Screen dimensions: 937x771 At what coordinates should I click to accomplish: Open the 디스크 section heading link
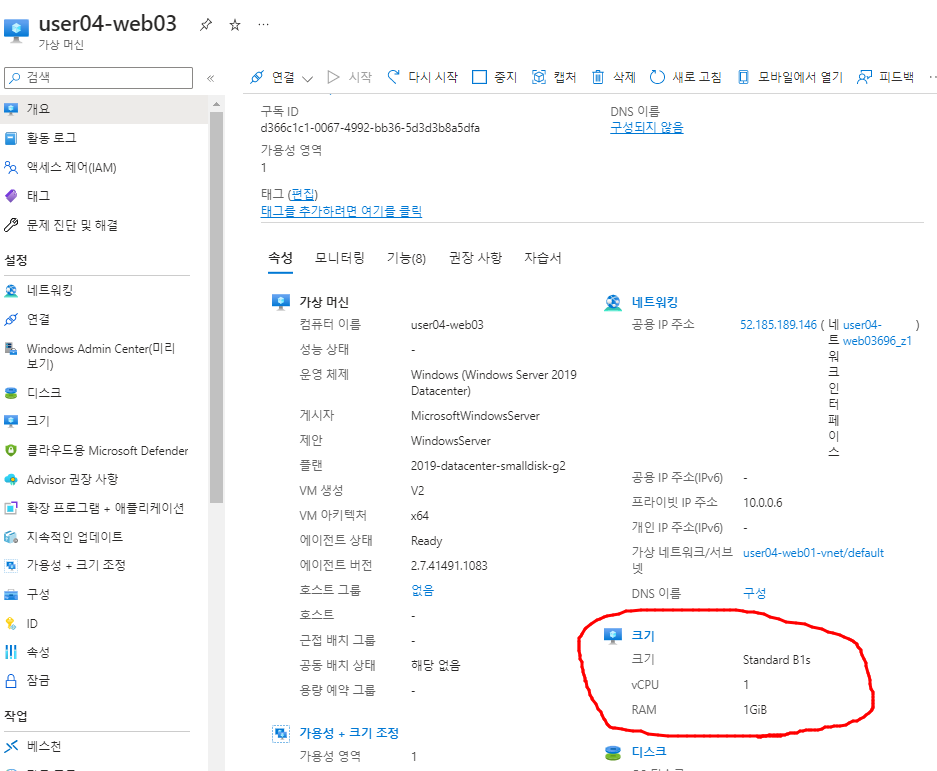pos(649,752)
